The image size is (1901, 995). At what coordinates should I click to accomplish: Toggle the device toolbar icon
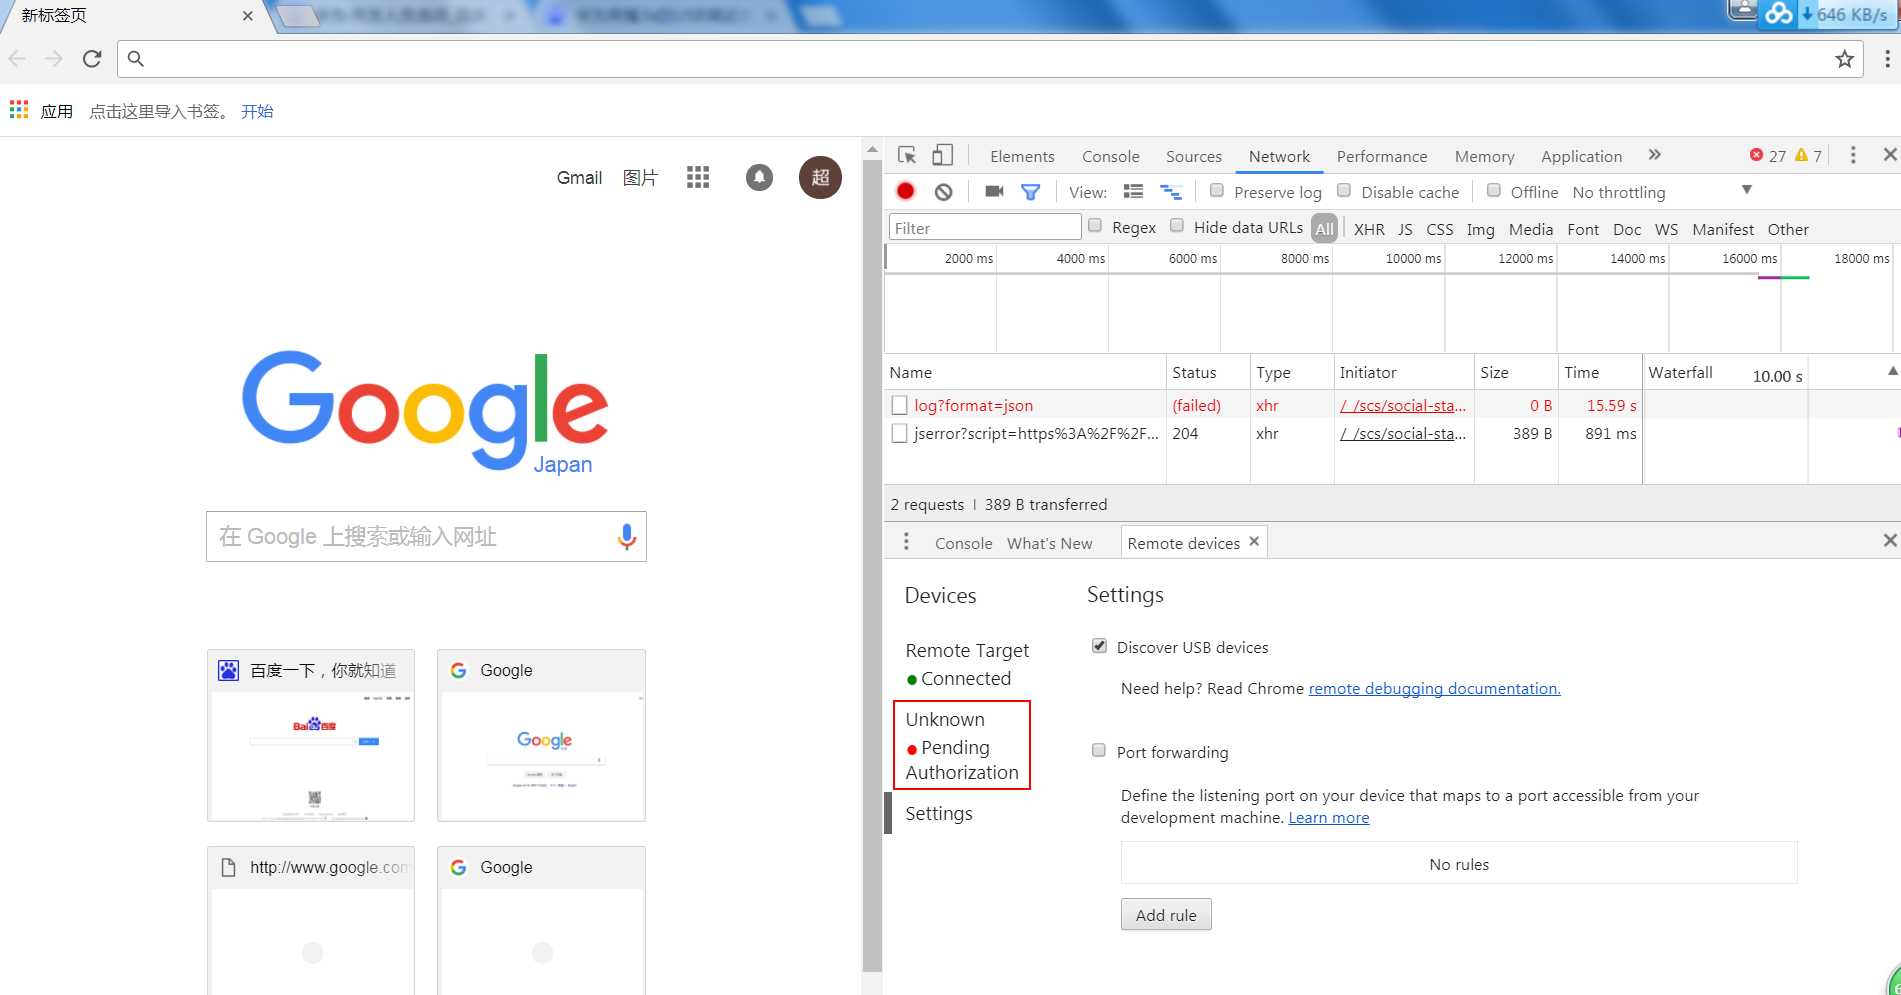tap(942, 155)
